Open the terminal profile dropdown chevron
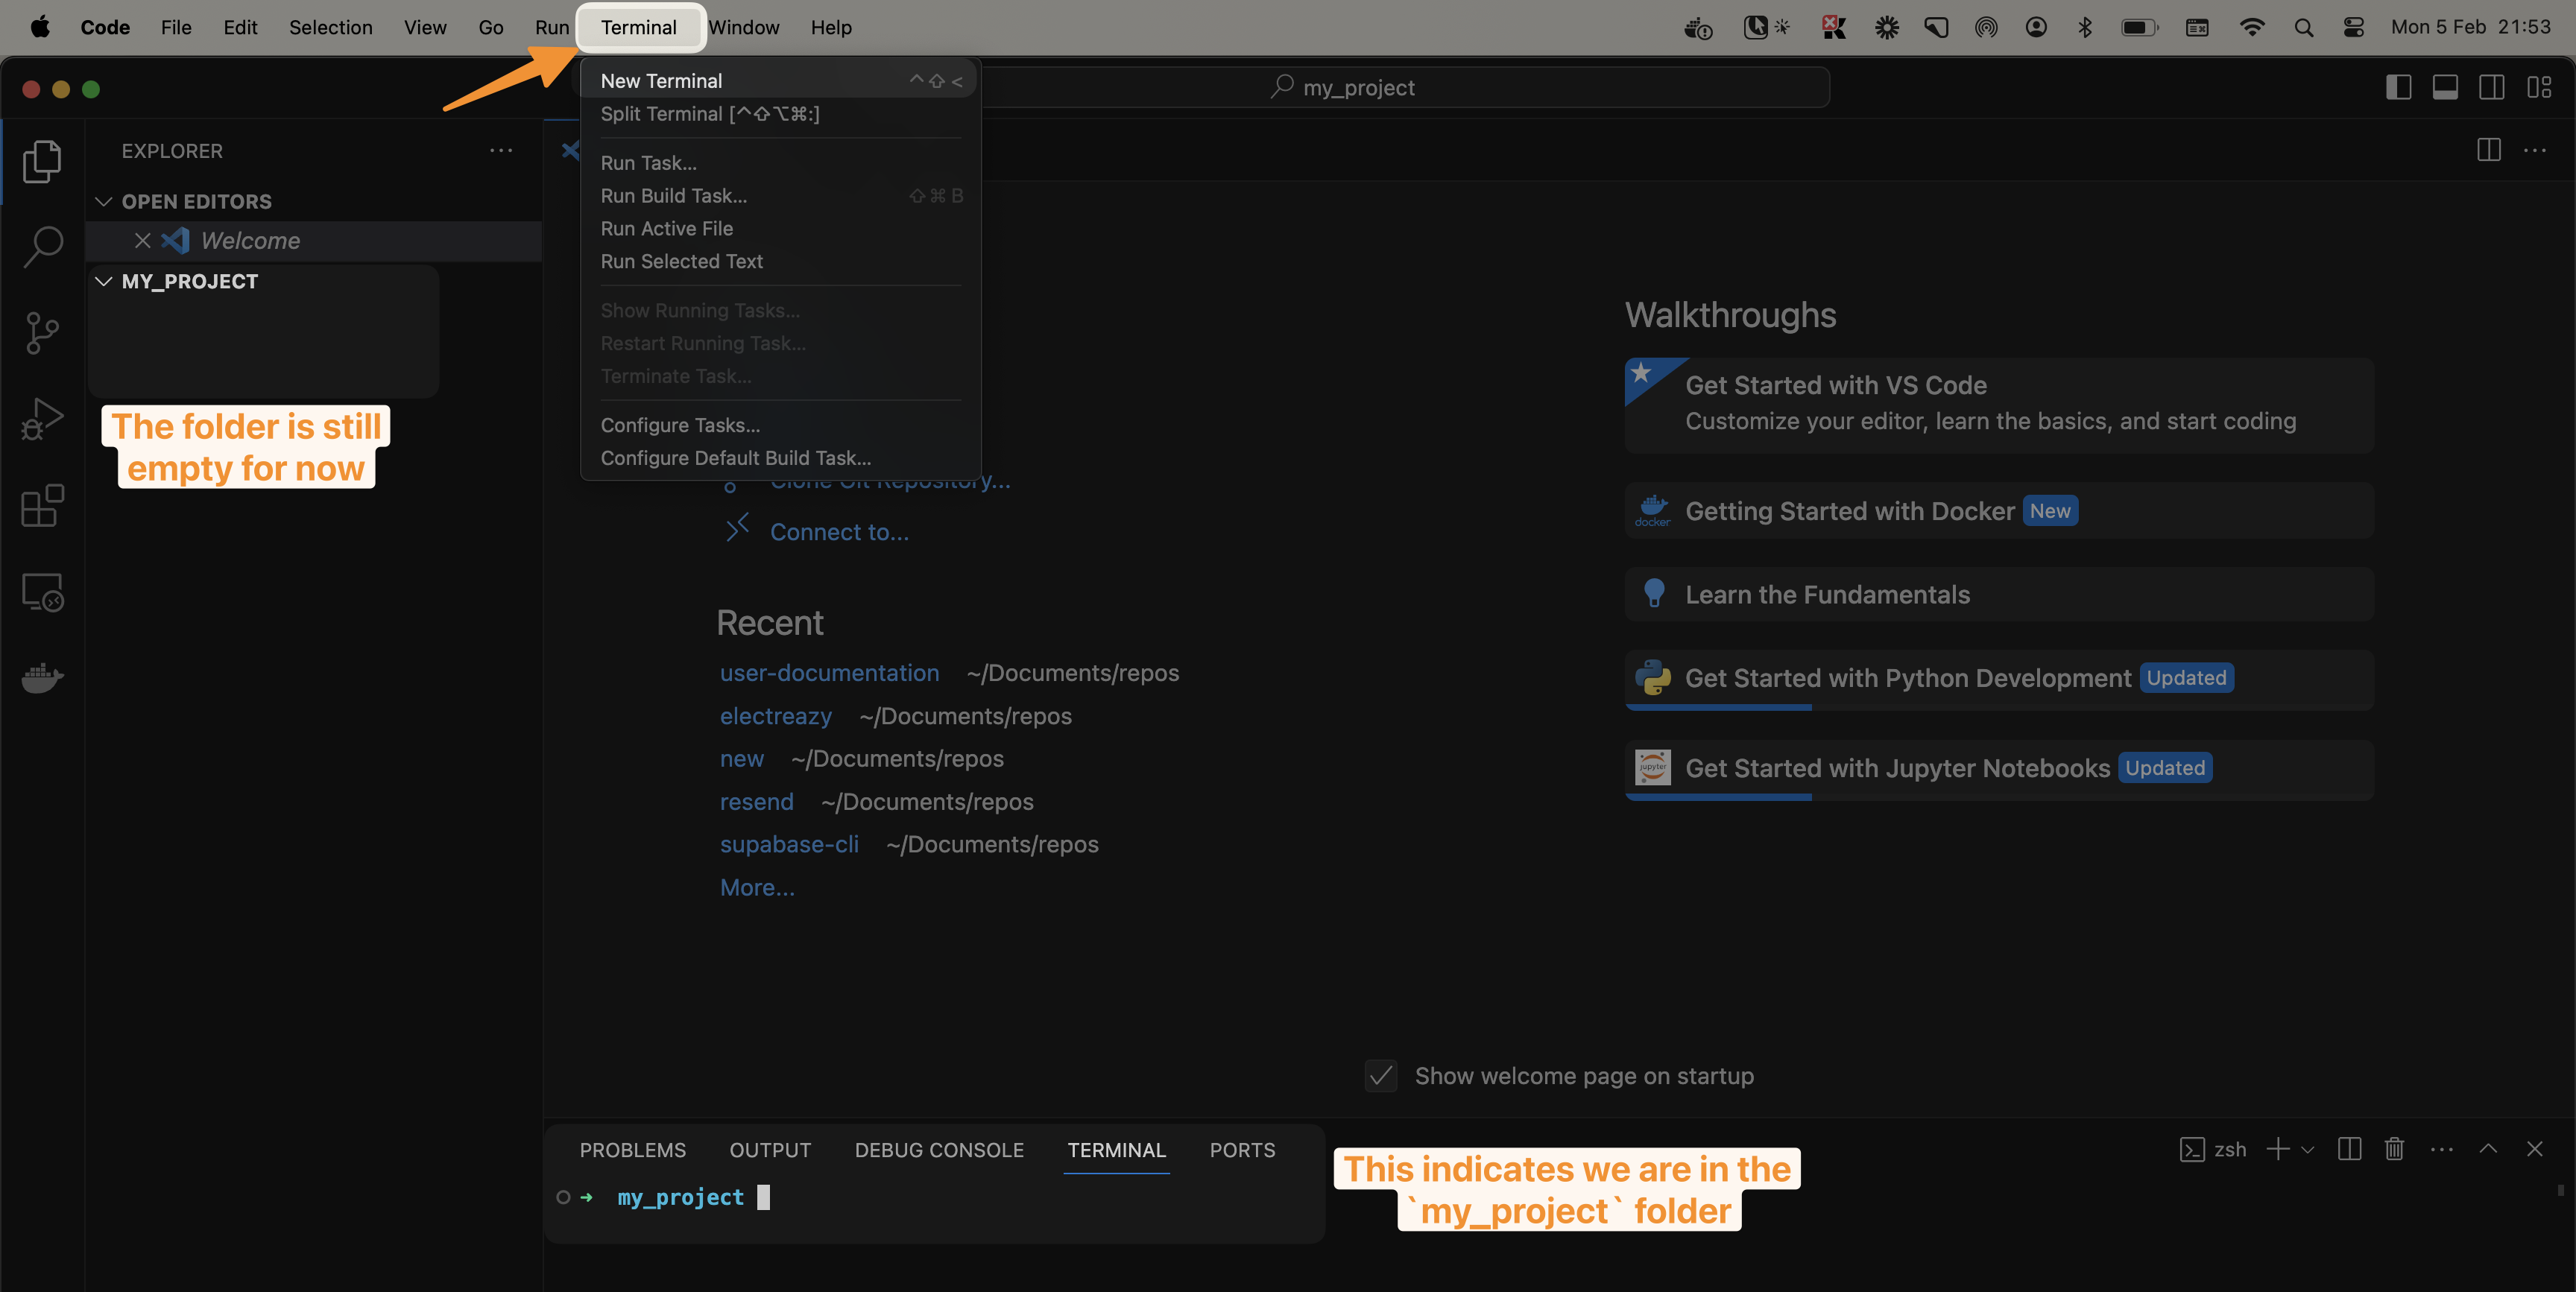The width and height of the screenshot is (2576, 1292). click(2309, 1149)
